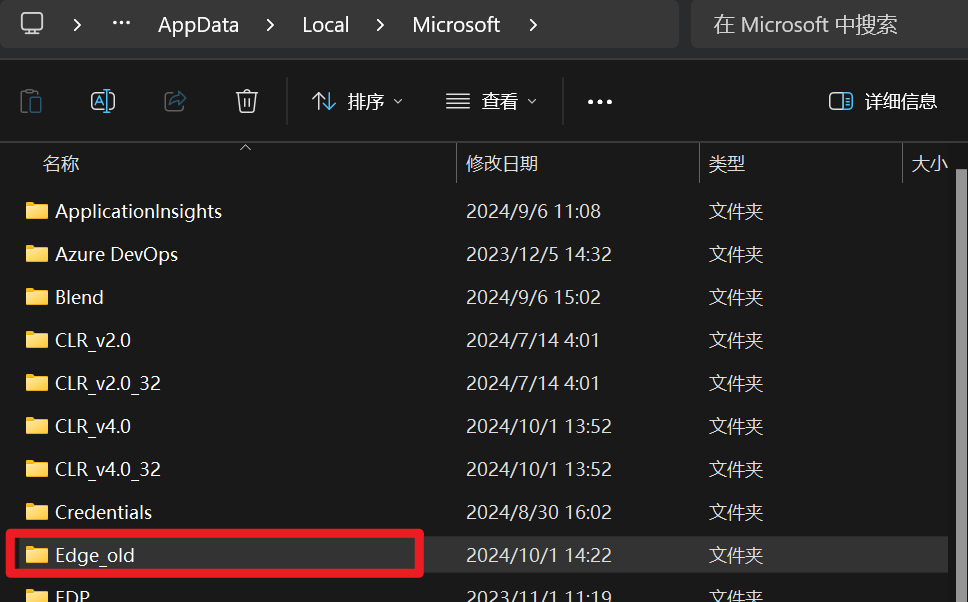
Task: Toggle the details pane button
Action: point(883,101)
